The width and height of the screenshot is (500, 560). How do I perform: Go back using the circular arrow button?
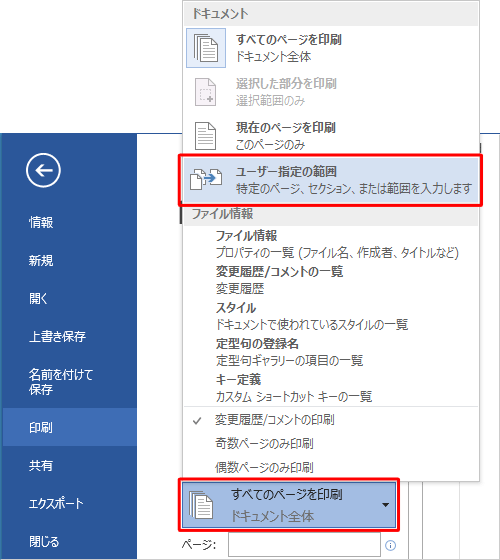pos(43,170)
